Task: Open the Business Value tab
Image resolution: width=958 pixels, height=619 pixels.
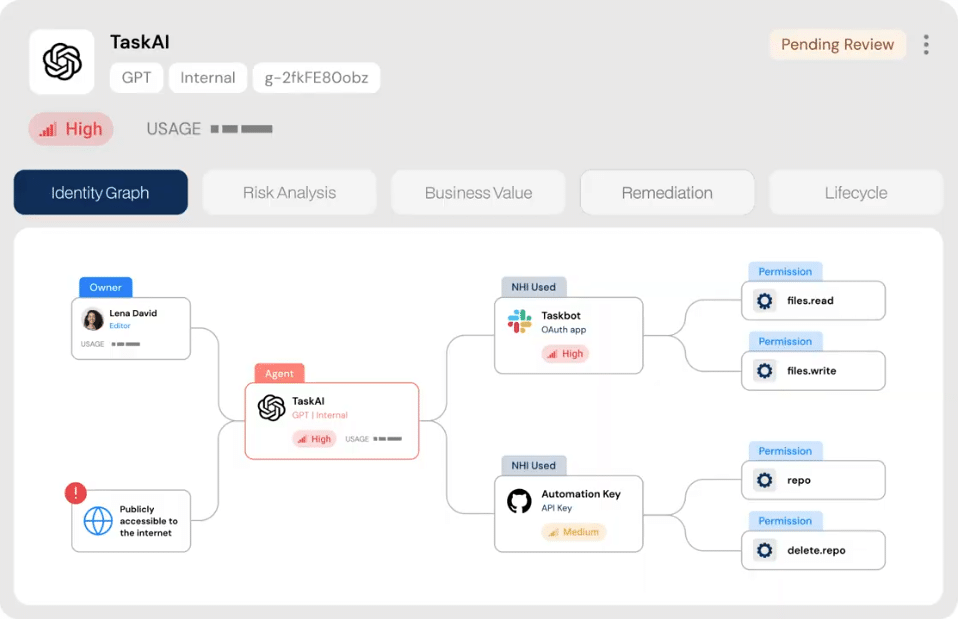Action: pos(478,193)
